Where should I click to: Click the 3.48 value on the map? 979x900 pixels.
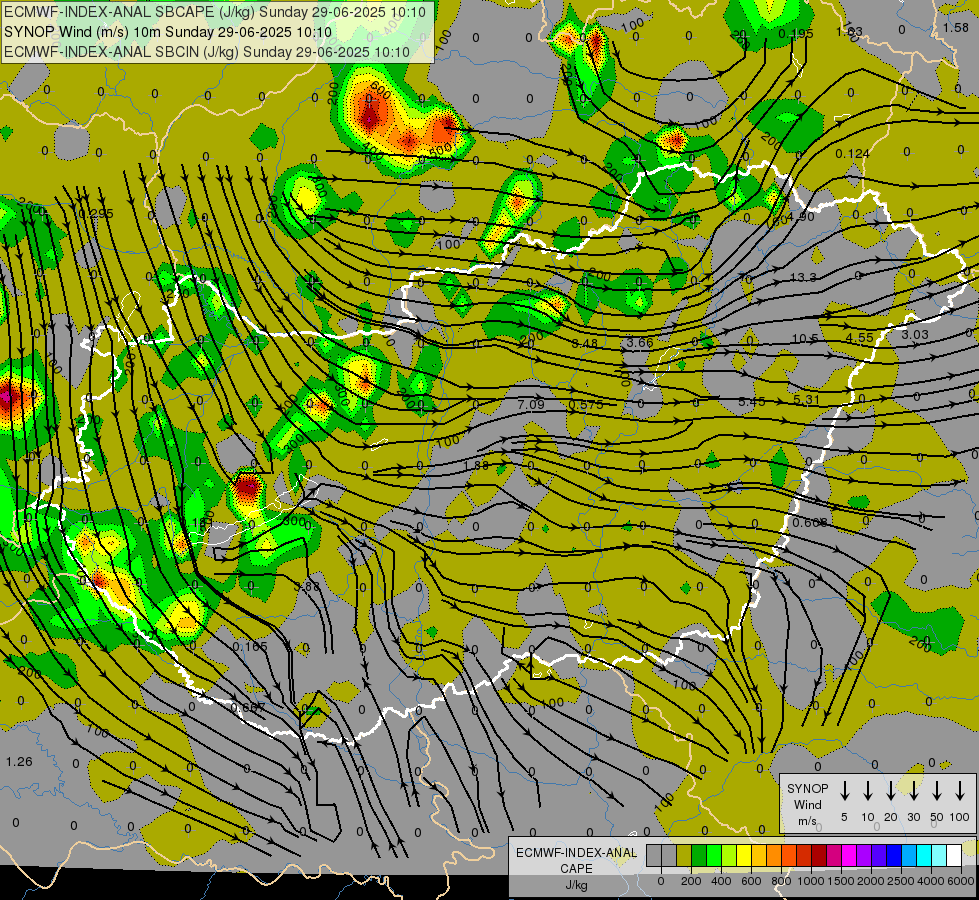click(x=584, y=343)
